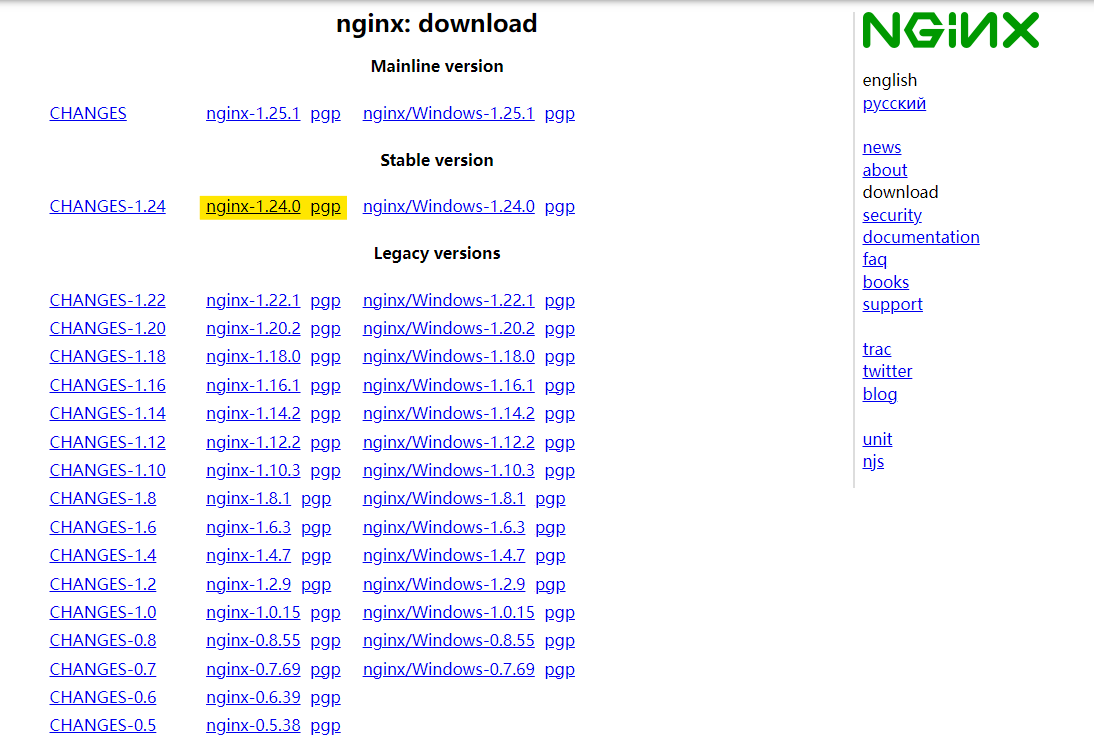Open pgp signature for nginx-1.25.1

pos(325,114)
